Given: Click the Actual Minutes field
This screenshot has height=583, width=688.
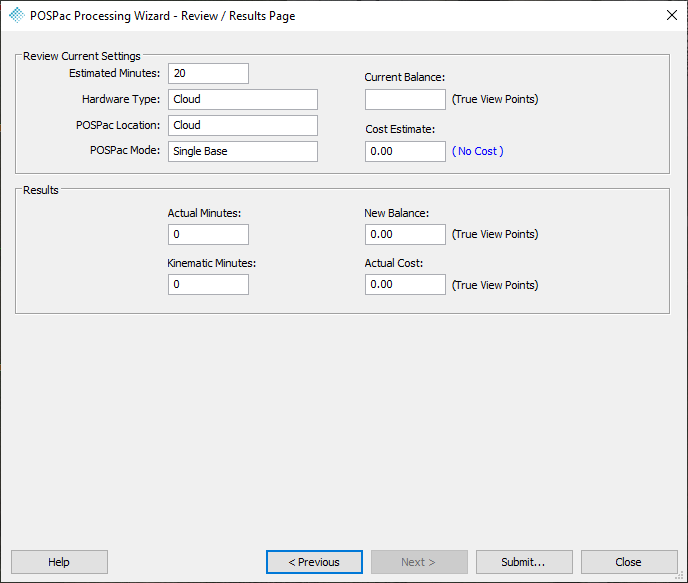Looking at the screenshot, I should tap(208, 235).
